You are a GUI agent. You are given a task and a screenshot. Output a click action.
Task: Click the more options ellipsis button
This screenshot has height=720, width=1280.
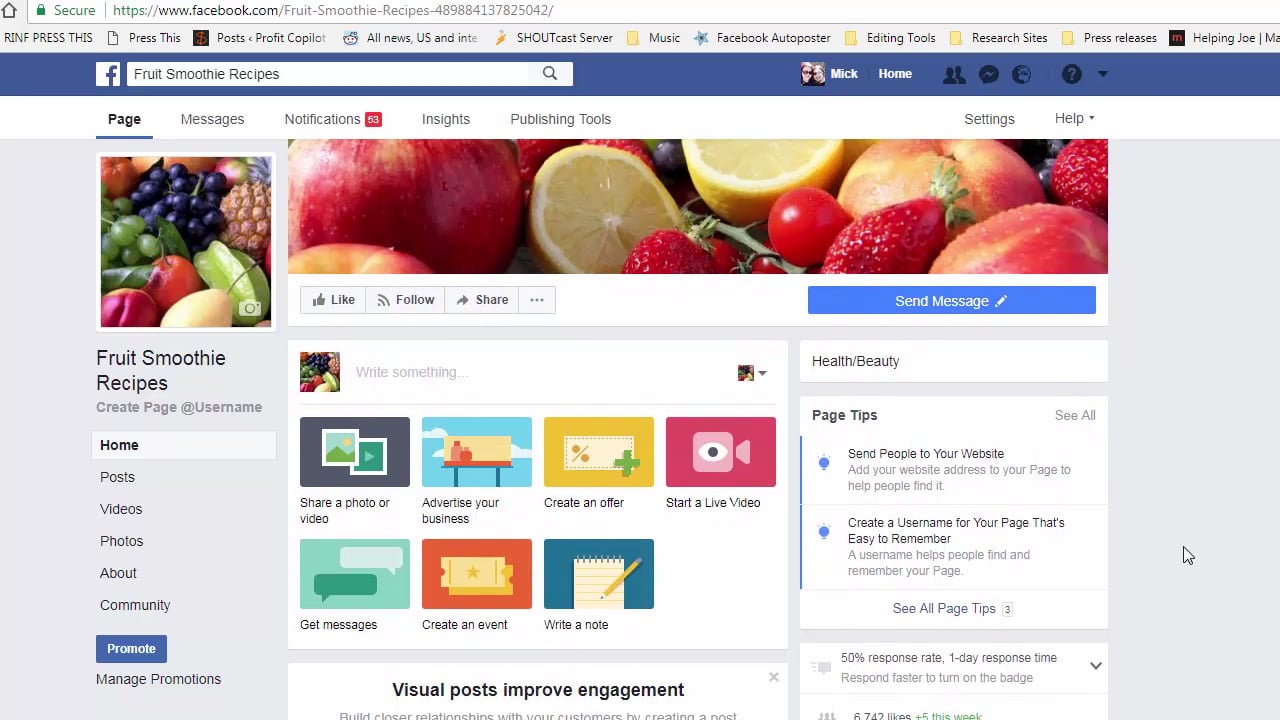coord(537,300)
